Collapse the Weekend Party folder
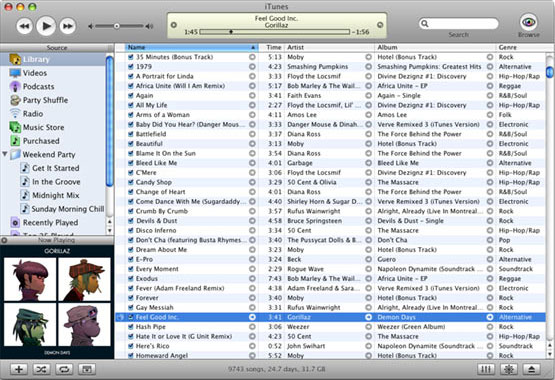Image resolution: width=555 pixels, height=380 pixels. [x=5, y=154]
